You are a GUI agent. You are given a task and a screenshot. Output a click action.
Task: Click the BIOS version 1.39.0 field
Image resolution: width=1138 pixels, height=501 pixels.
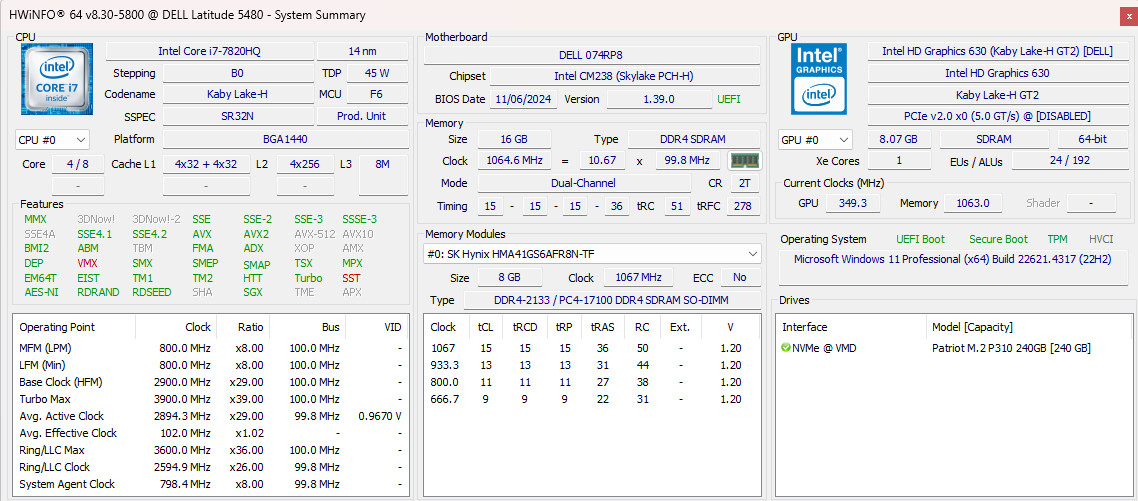(x=659, y=99)
